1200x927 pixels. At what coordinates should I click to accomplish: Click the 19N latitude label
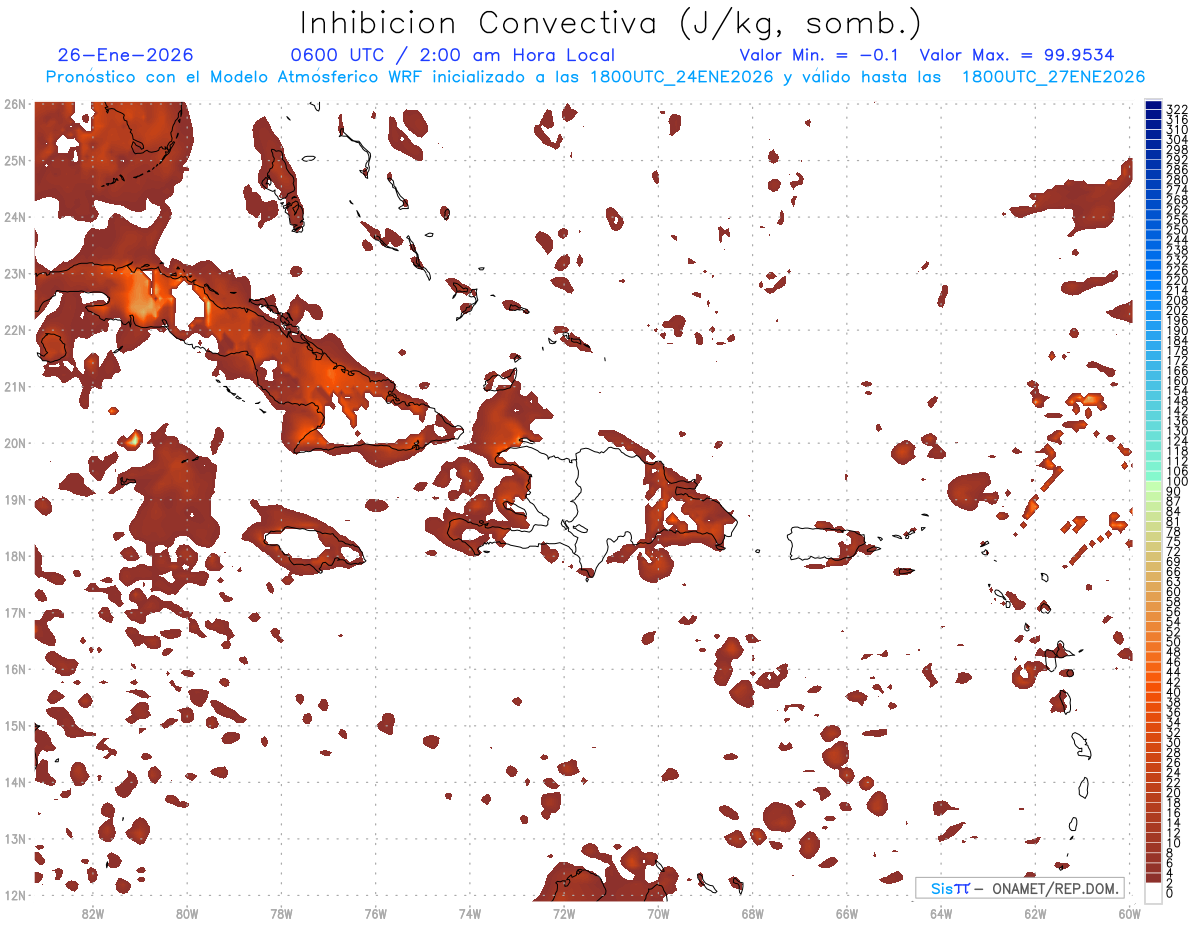[15, 499]
